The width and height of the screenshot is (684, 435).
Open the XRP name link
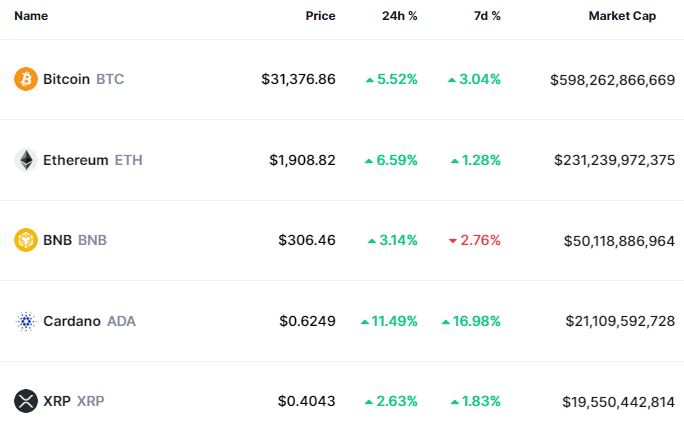[x=73, y=401]
